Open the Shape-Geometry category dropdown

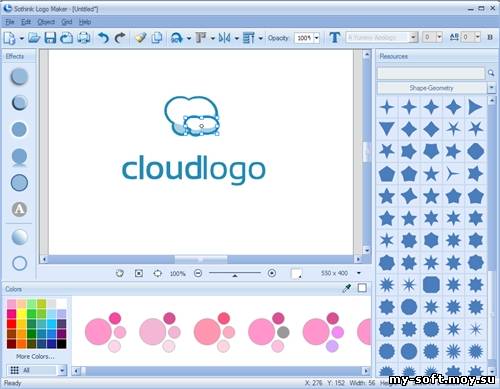tap(492, 88)
